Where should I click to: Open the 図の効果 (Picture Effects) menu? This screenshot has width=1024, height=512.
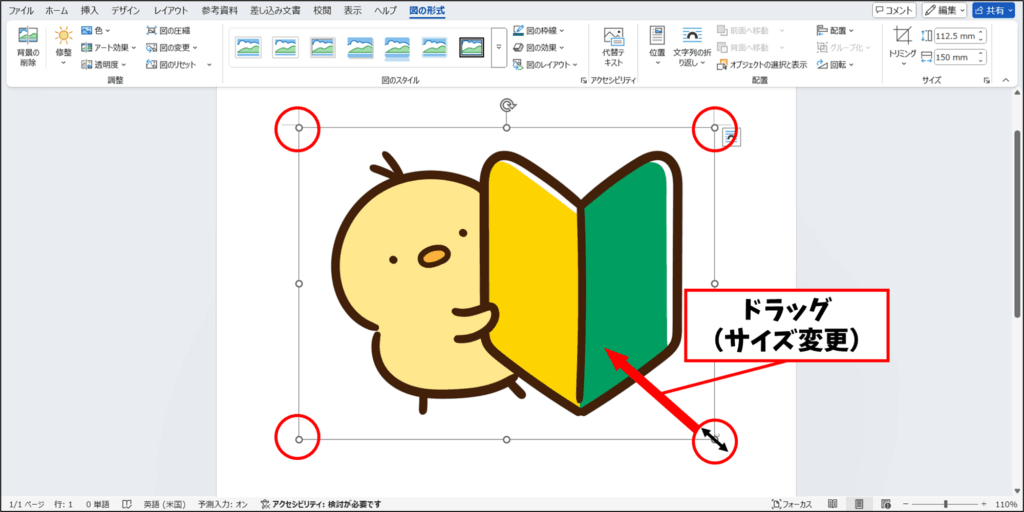pos(539,47)
